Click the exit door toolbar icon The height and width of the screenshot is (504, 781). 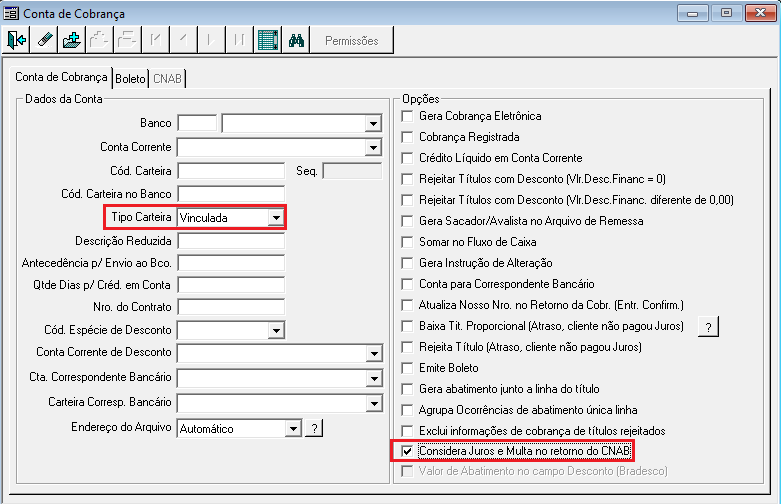tap(16, 40)
